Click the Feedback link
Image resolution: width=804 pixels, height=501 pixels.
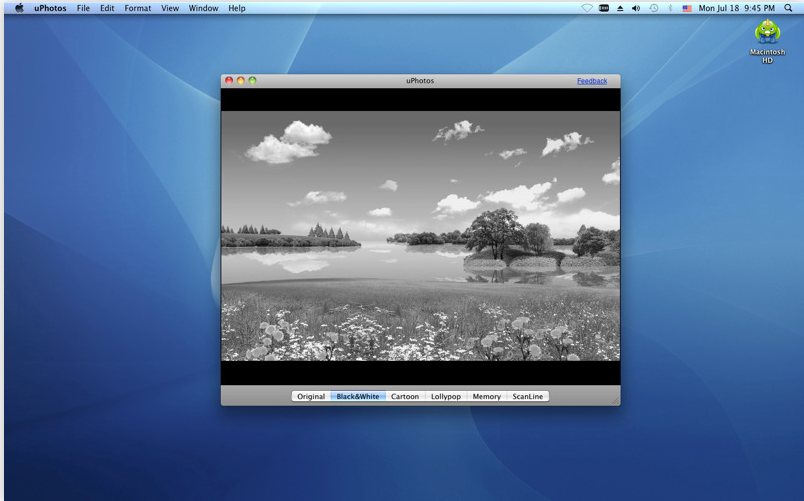pyautogui.click(x=592, y=81)
